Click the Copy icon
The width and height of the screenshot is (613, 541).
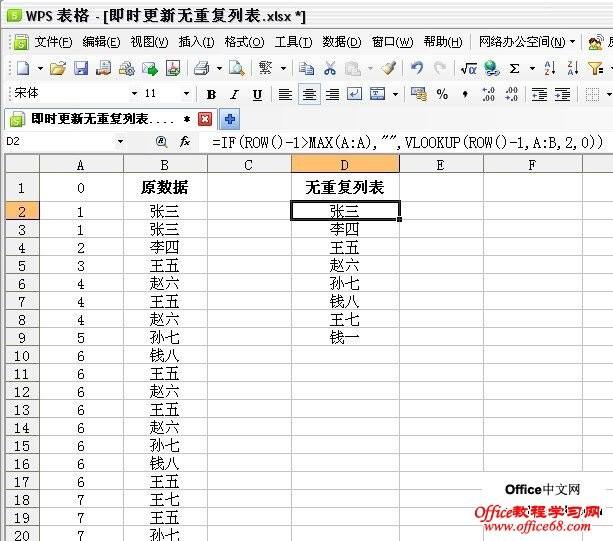(x=306, y=69)
